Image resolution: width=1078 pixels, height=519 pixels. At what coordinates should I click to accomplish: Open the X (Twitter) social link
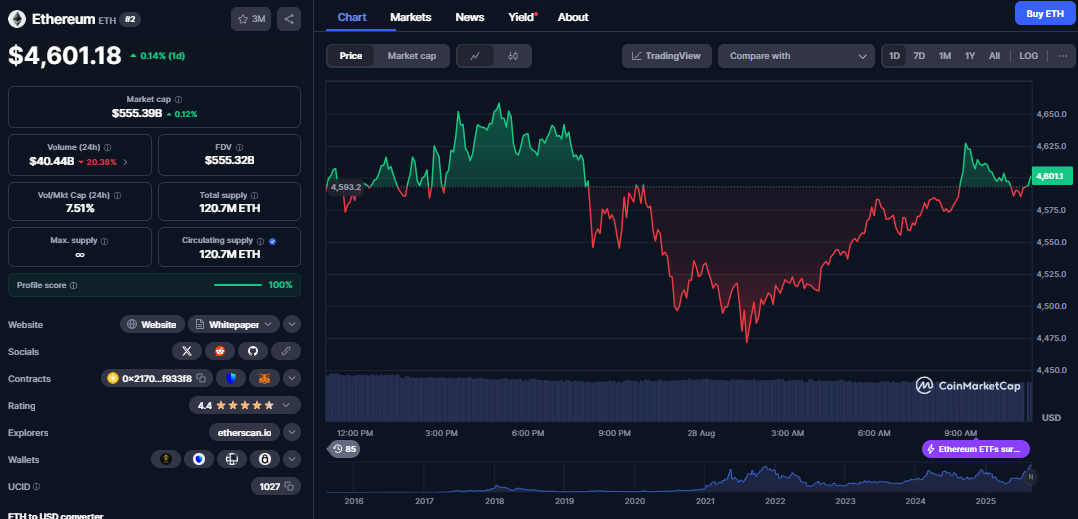186,351
